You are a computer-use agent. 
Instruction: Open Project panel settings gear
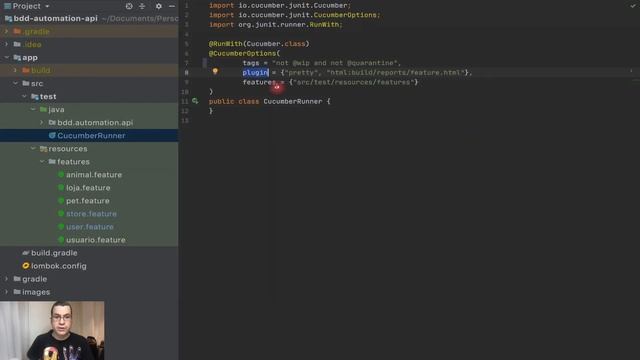pos(158,6)
